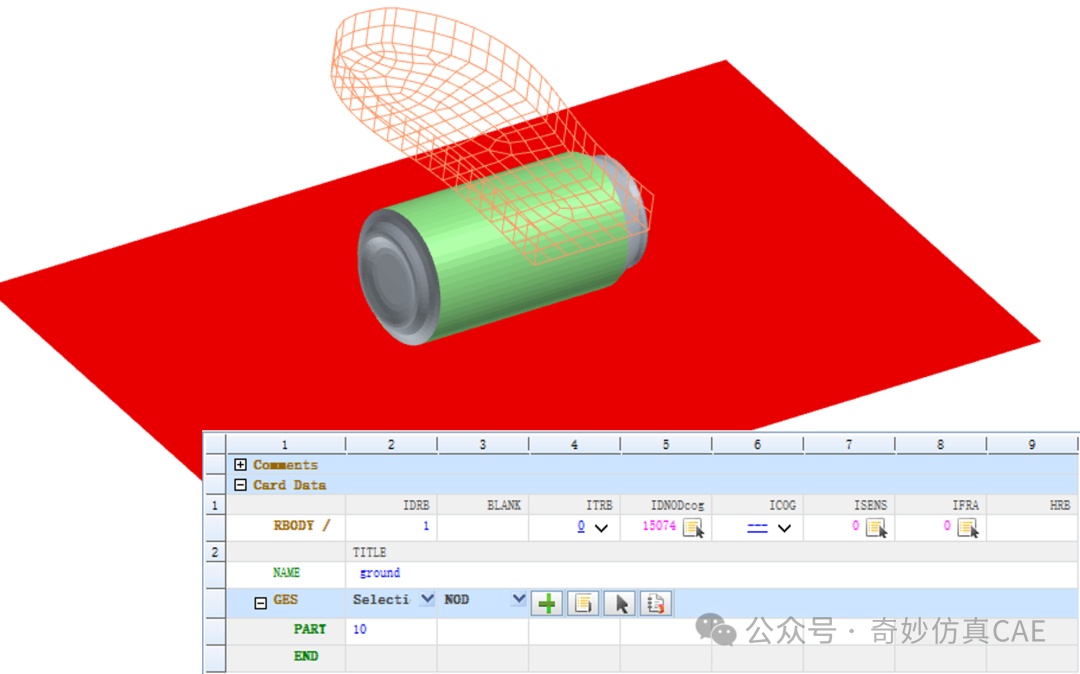Click column number 5 header
Image resolution: width=1080 pixels, height=674 pixels.
[666, 445]
